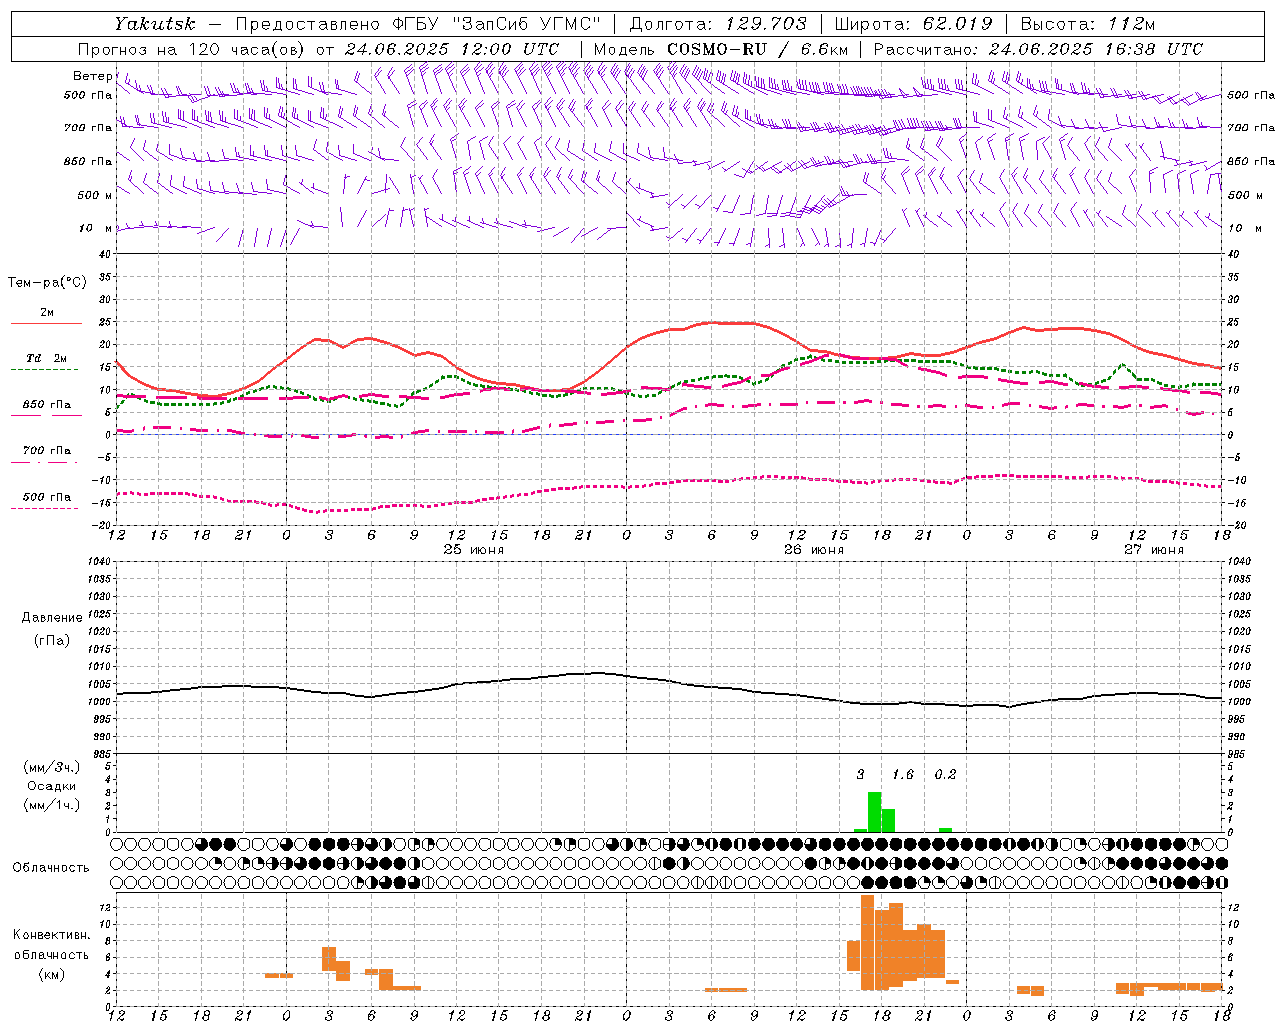Select the latitude value "Широта: 62.019"

pyautogui.click(x=914, y=24)
